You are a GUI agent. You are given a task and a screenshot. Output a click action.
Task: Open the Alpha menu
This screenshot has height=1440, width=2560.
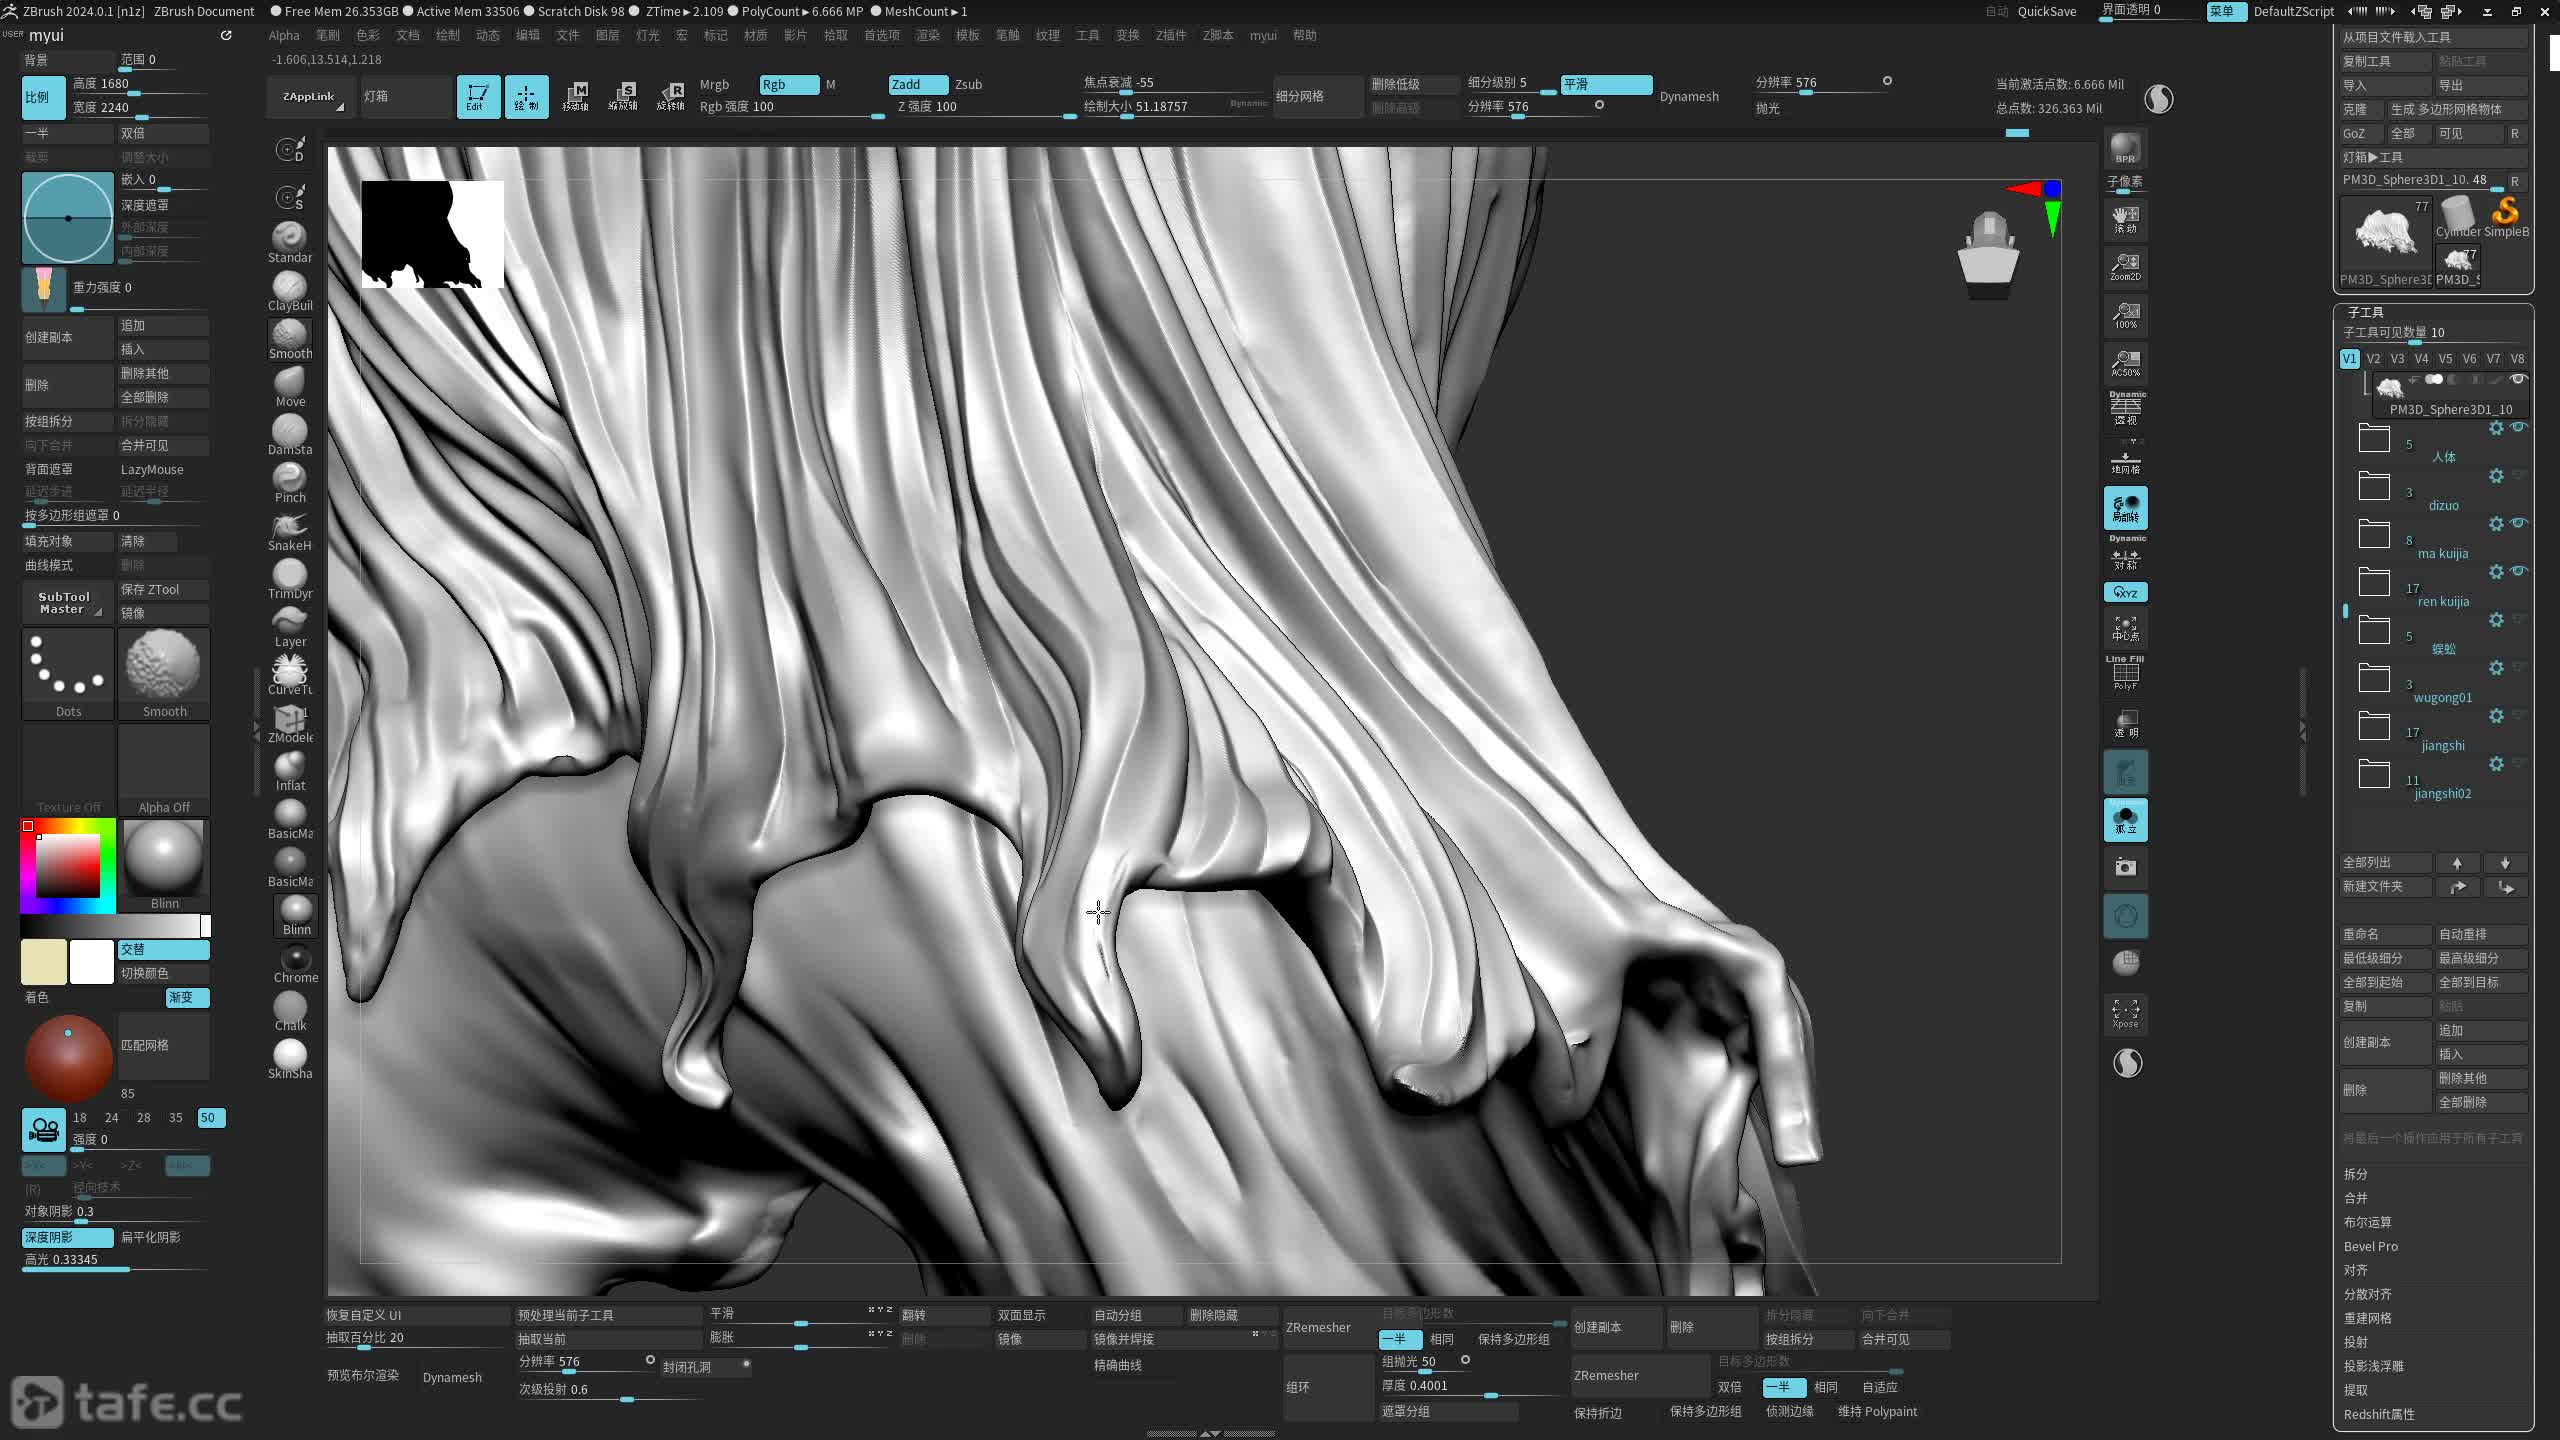[284, 35]
